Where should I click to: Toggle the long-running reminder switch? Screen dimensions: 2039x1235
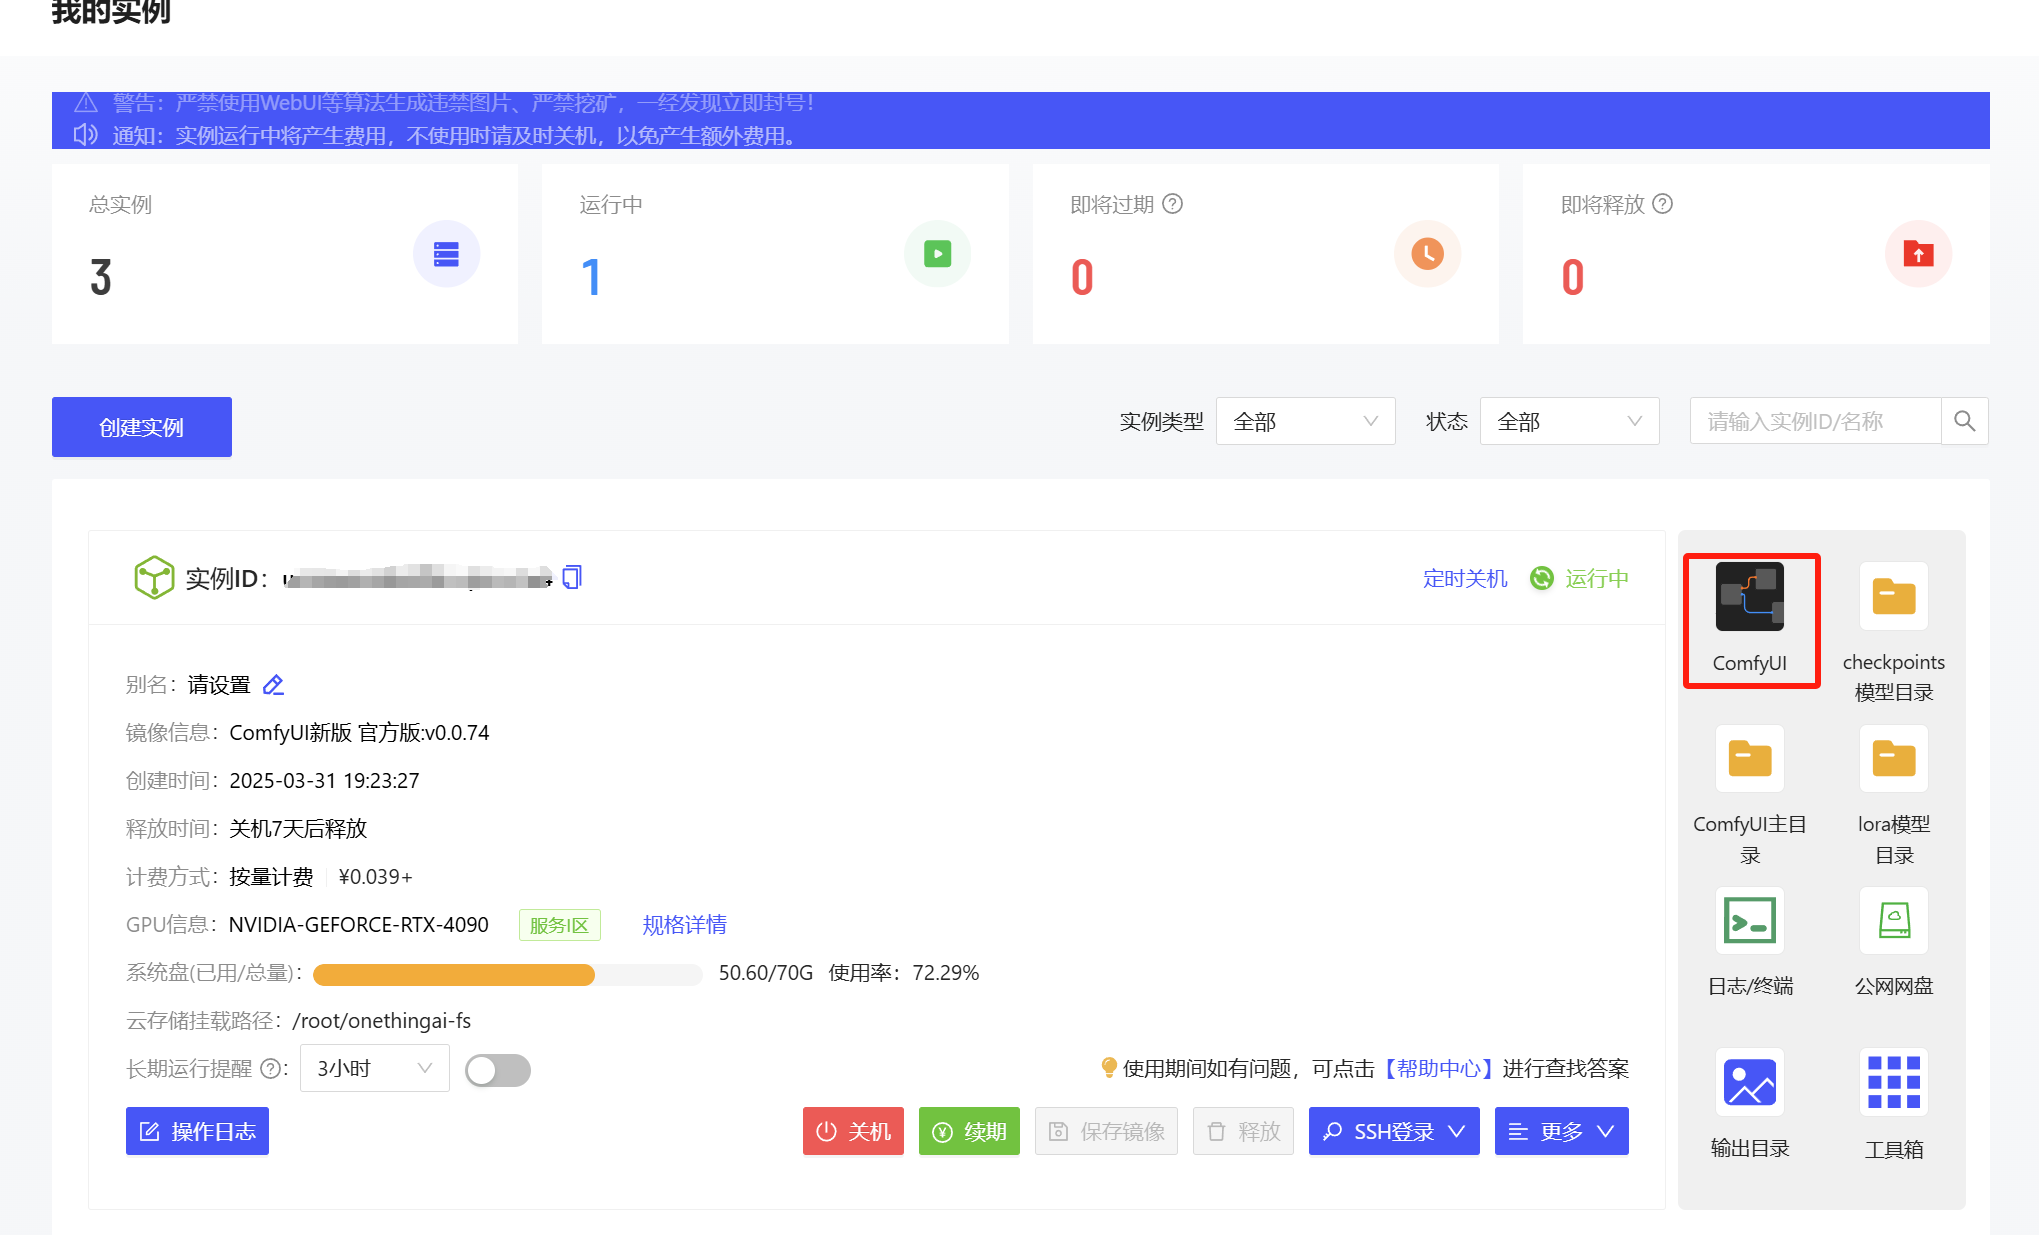497,1070
